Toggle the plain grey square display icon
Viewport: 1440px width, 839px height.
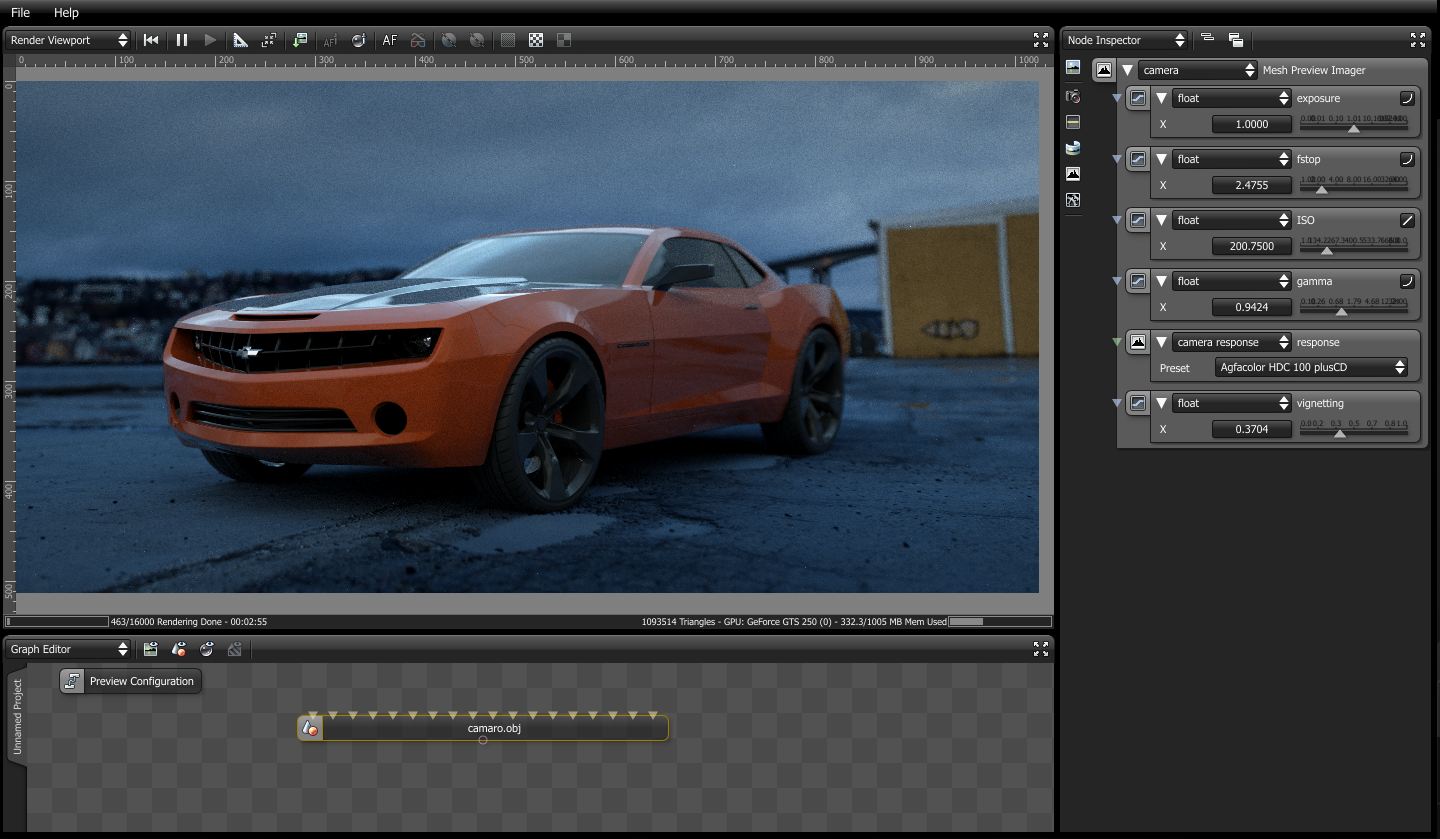(508, 40)
